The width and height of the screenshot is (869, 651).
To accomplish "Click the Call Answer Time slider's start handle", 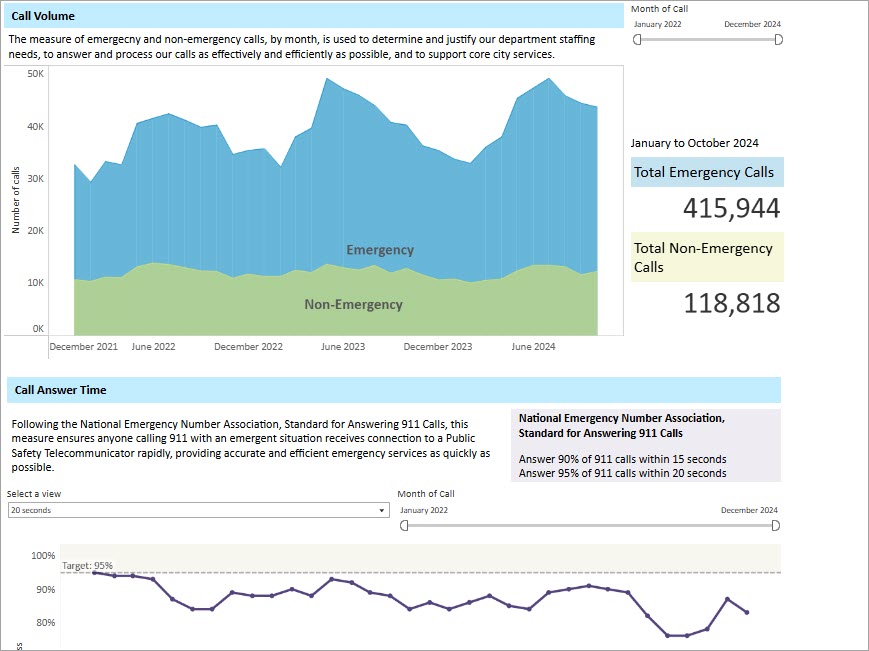I will (x=404, y=526).
